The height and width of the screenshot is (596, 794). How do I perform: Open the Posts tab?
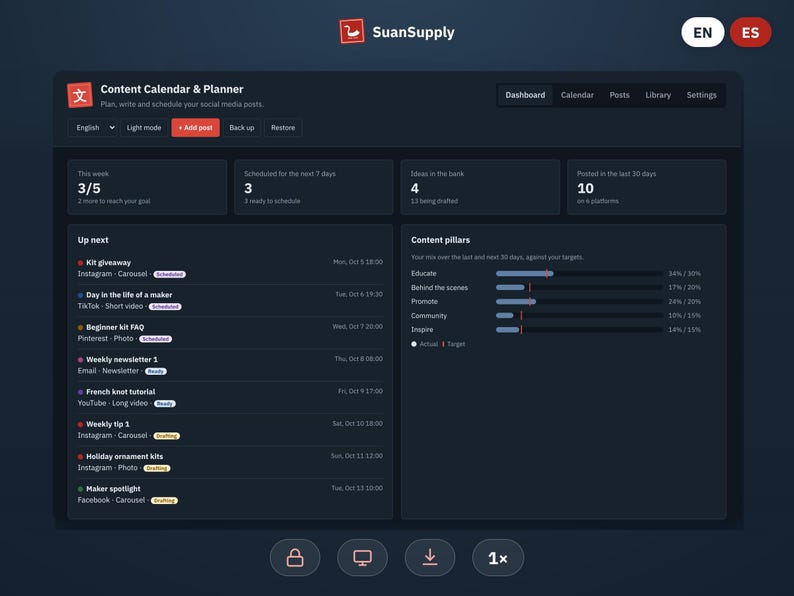point(619,95)
